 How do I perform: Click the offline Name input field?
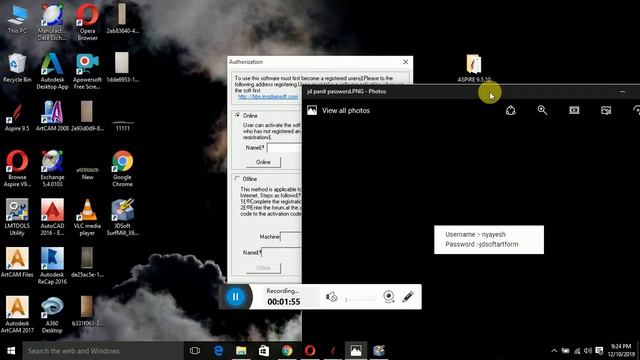click(282, 253)
